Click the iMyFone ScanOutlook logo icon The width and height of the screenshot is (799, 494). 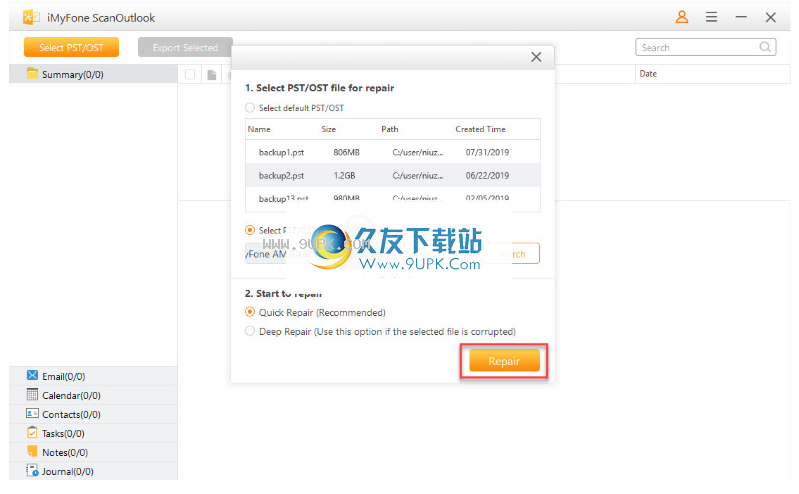tap(31, 17)
